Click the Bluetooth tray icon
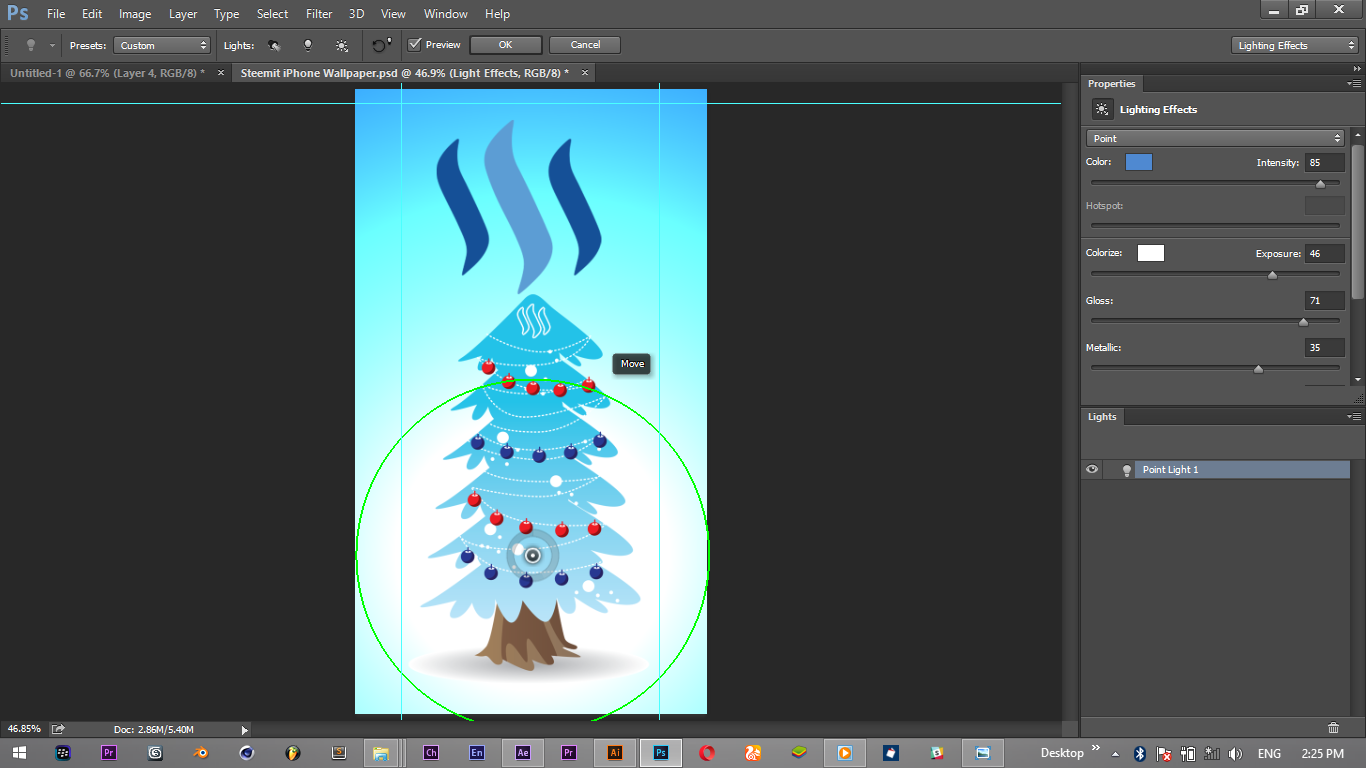 tap(1139, 753)
